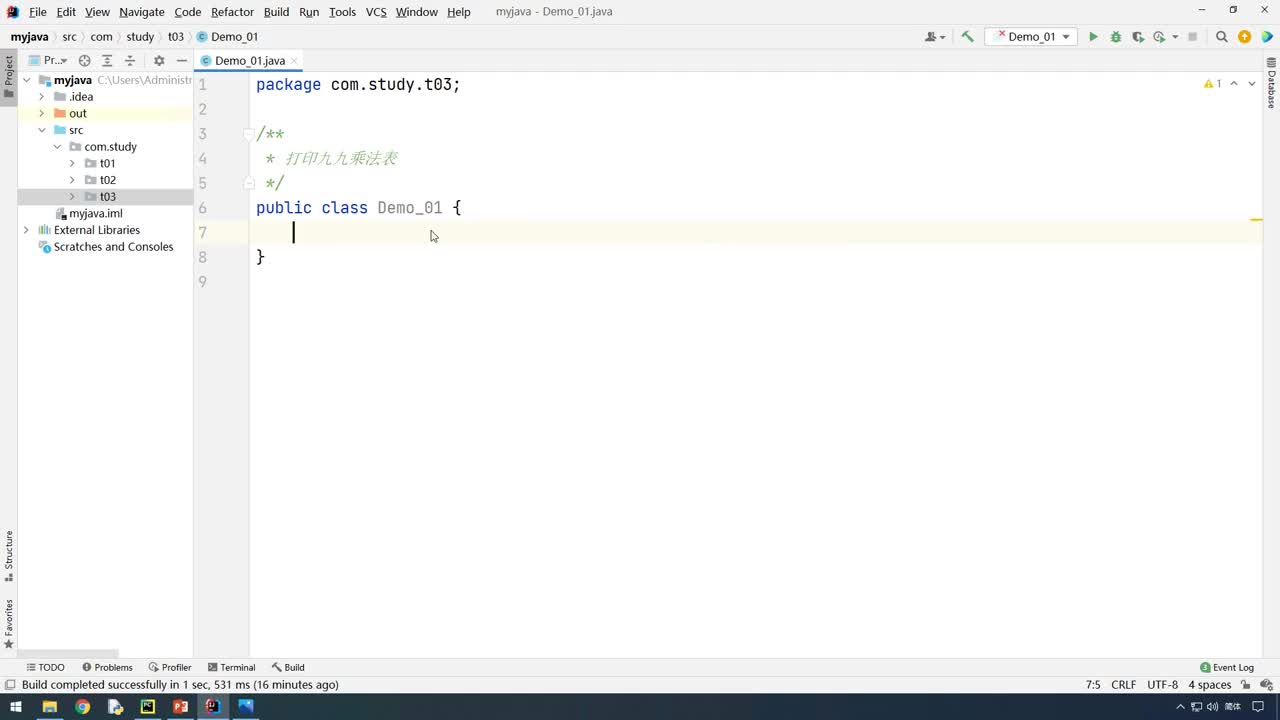This screenshot has width=1280, height=720.
Task: Click the locate opened file target icon
Action: pos(84,60)
